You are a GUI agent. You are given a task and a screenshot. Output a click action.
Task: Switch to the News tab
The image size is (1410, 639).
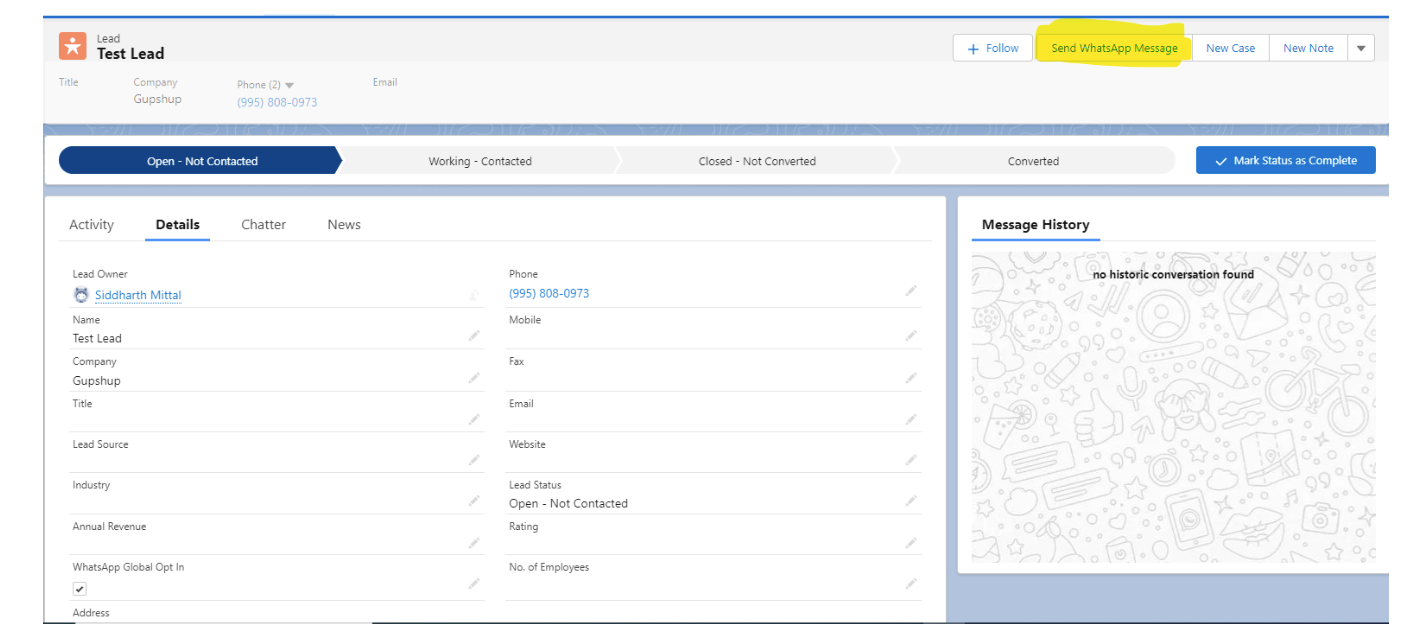coord(344,225)
